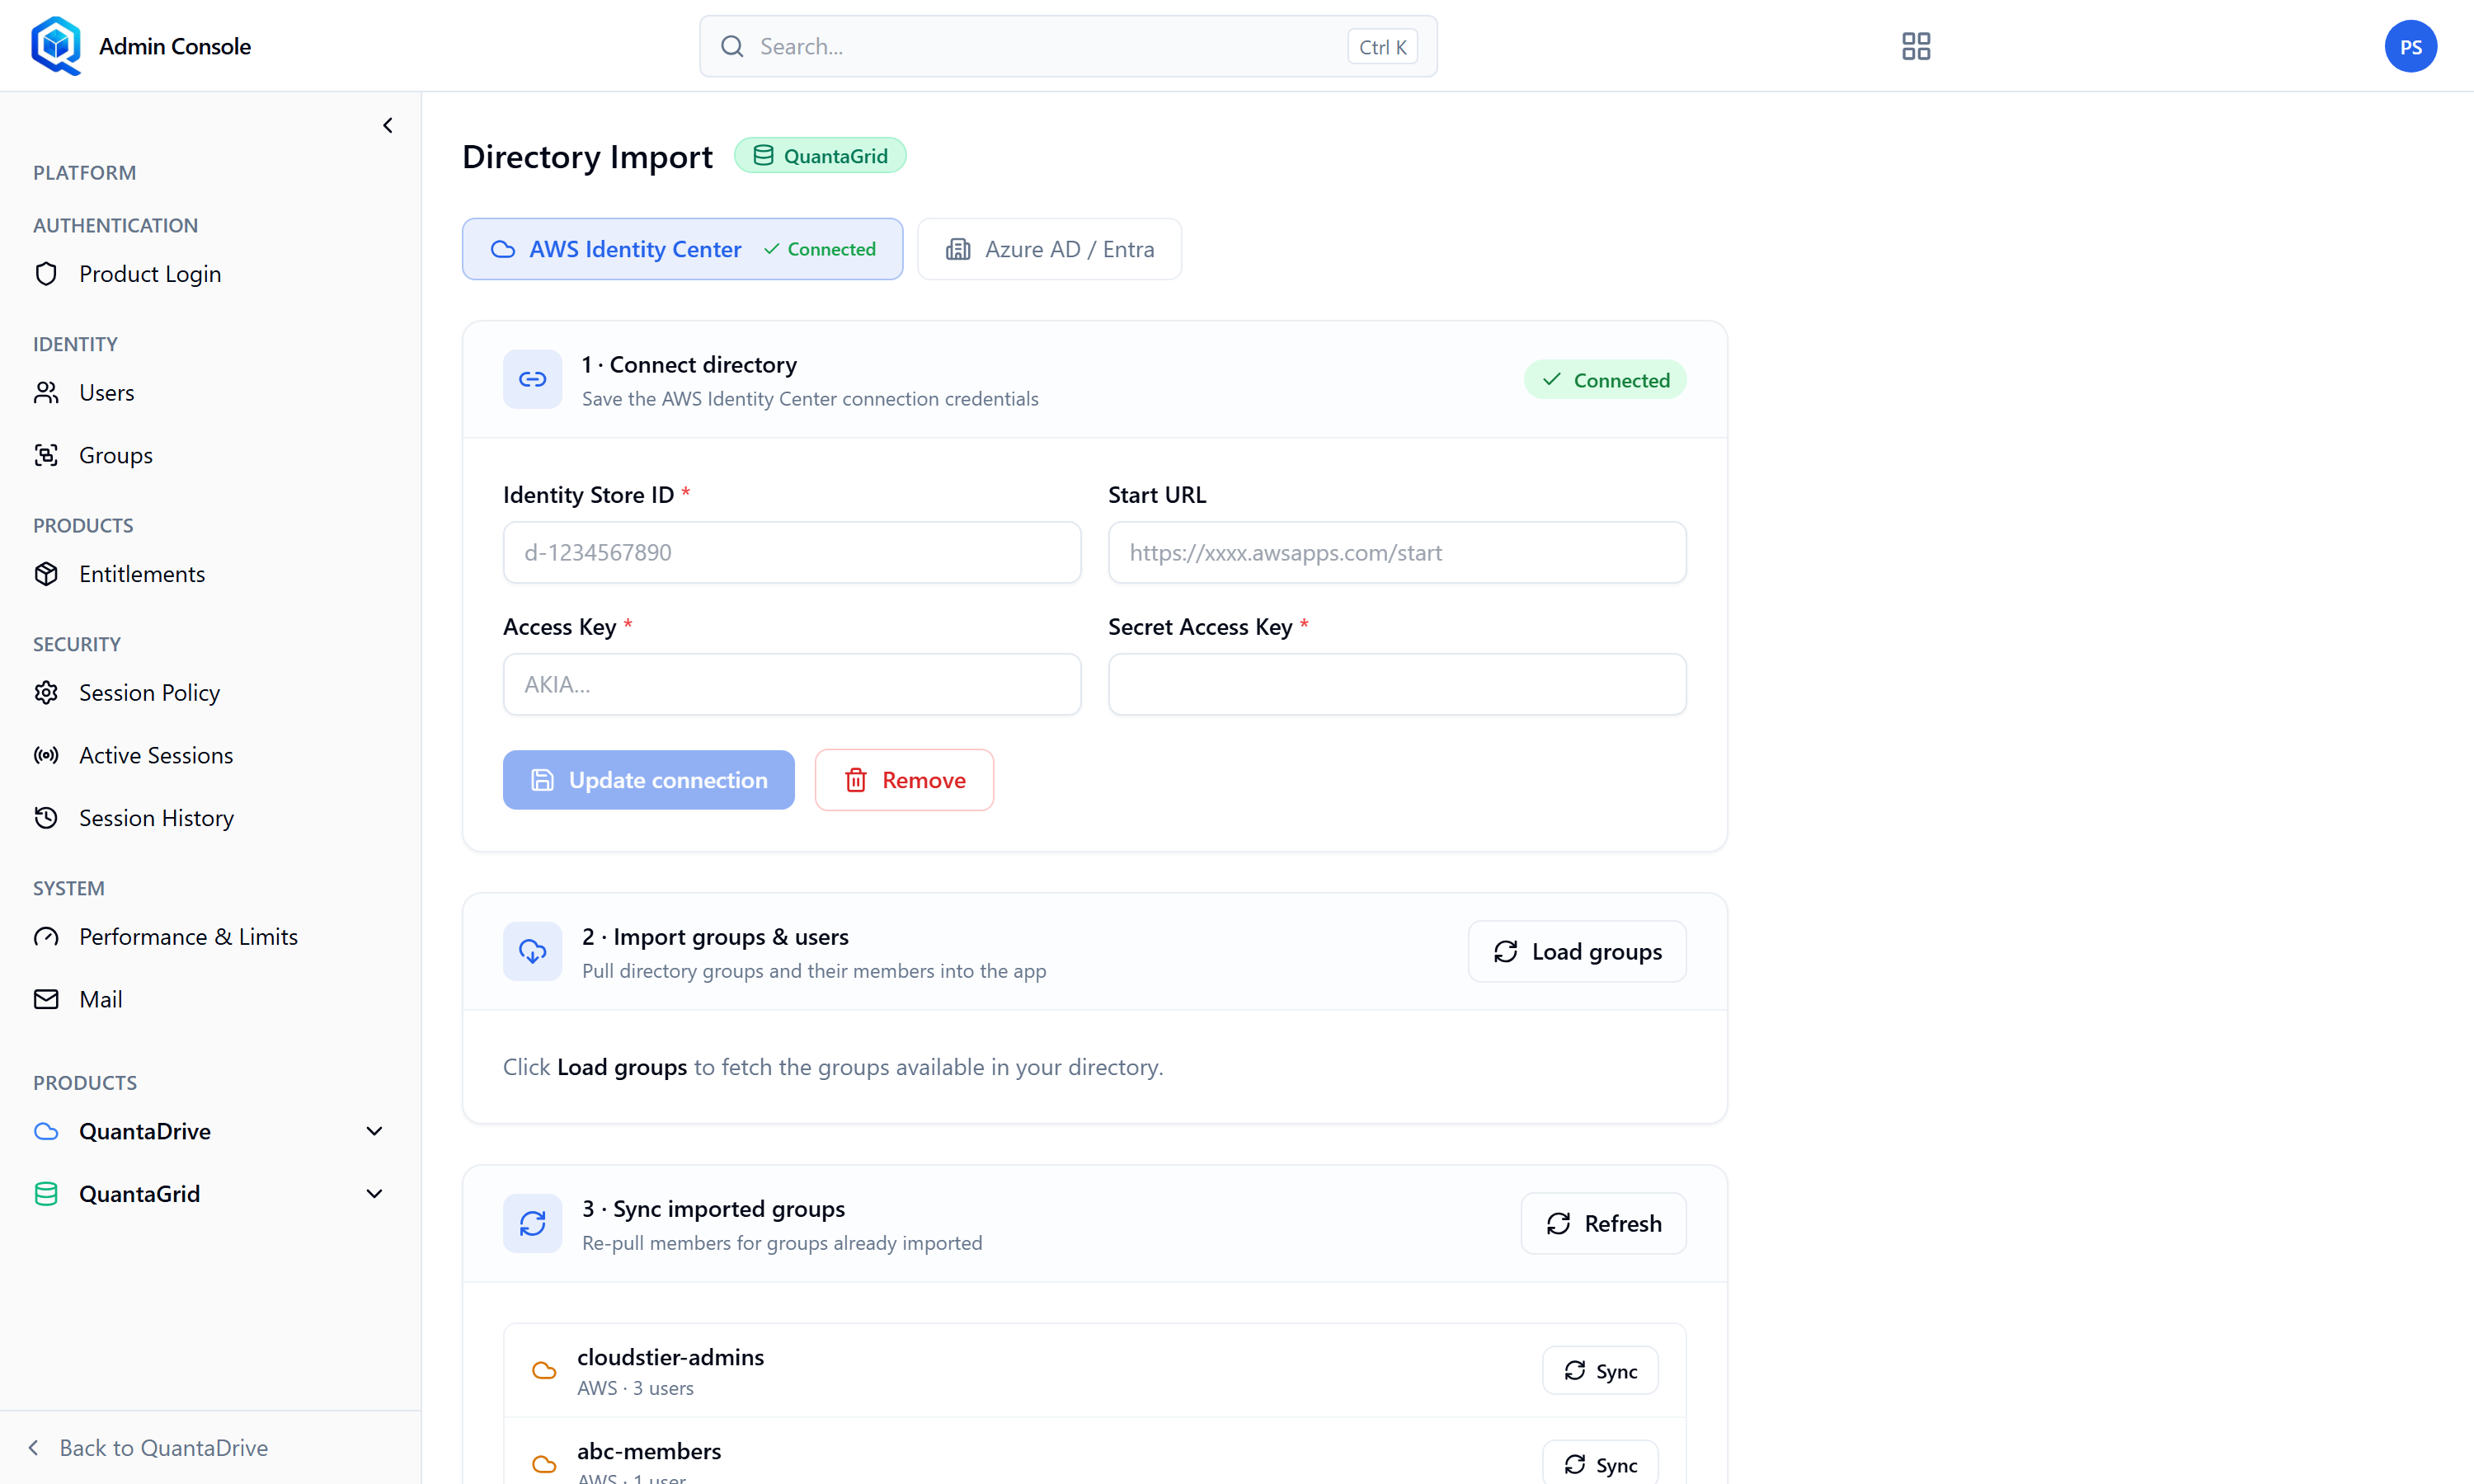
Task: Focus the Identity Store ID field
Action: 792,552
